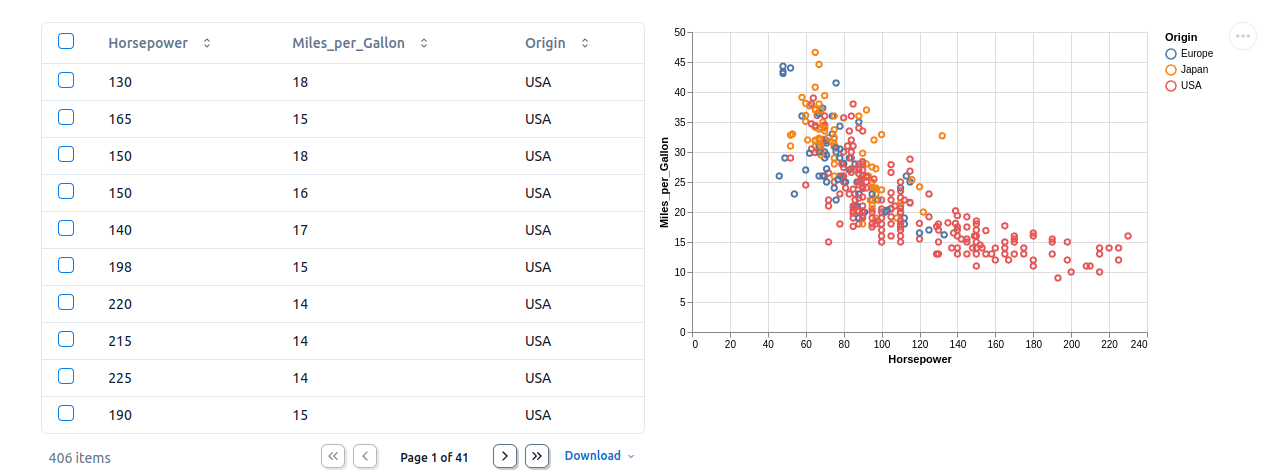The height and width of the screenshot is (475, 1284).
Task: Toggle the select-all header checkbox
Action: [x=66, y=42]
